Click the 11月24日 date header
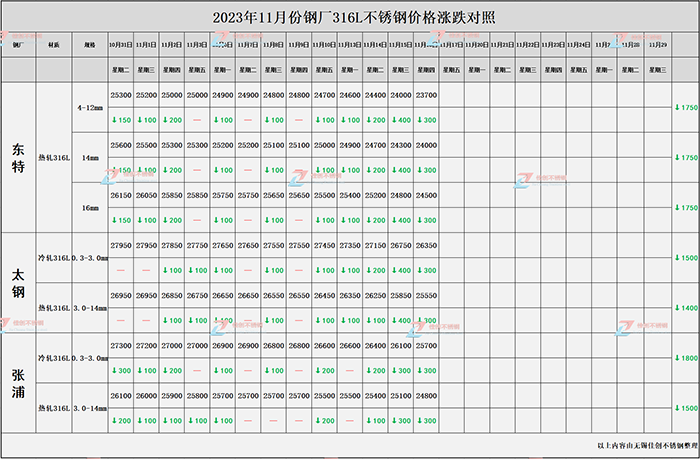The height and width of the screenshot is (459, 700). (x=579, y=45)
